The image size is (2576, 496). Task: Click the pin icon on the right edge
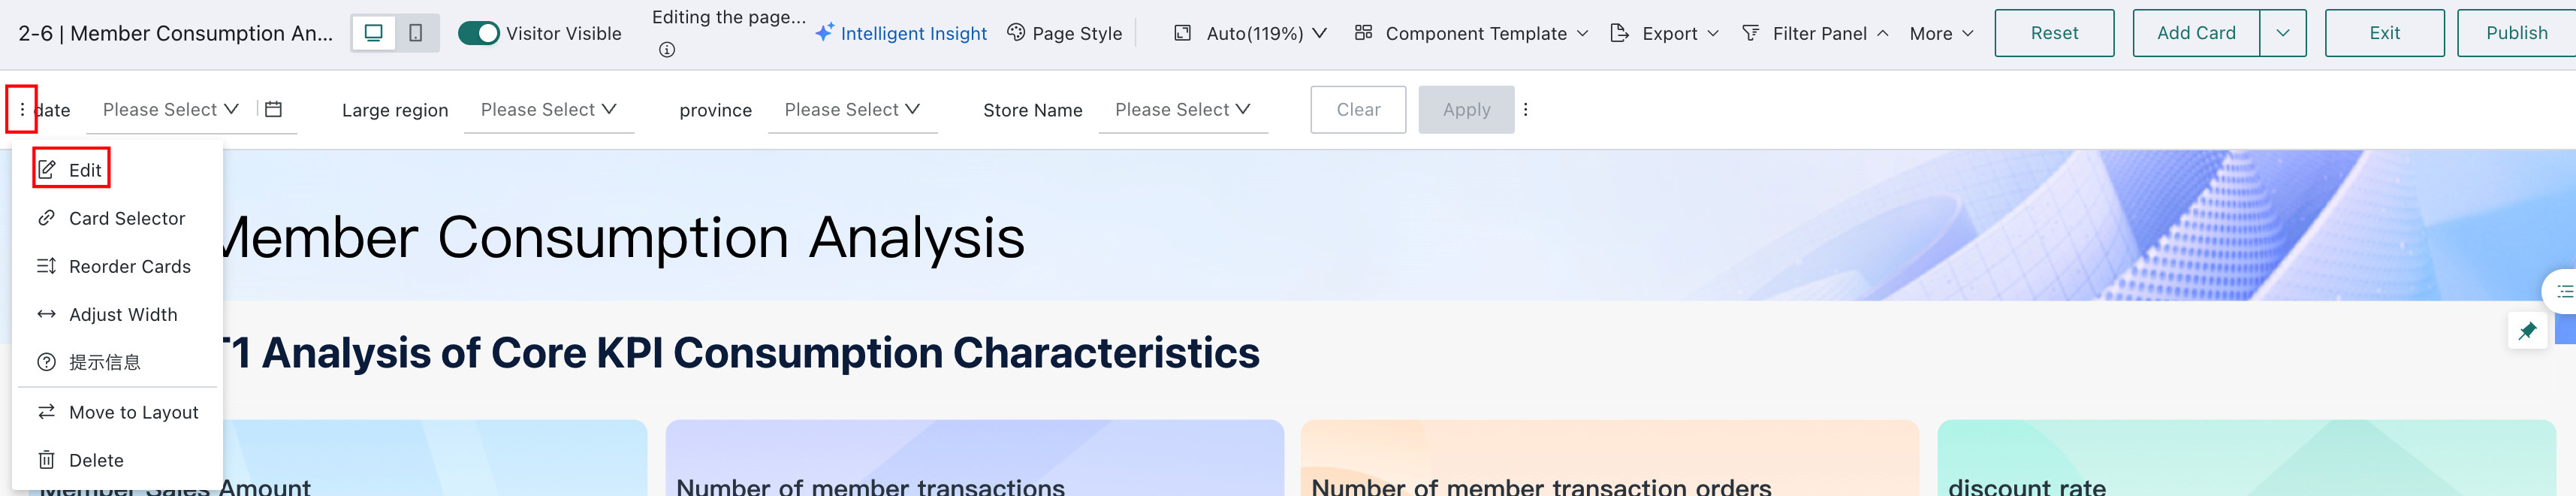coord(2527,331)
